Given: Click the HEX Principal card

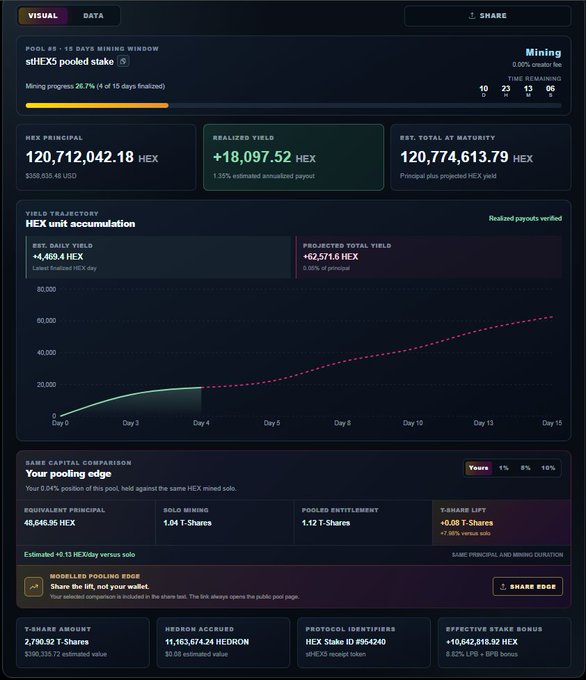Looking at the screenshot, I should [x=106, y=157].
